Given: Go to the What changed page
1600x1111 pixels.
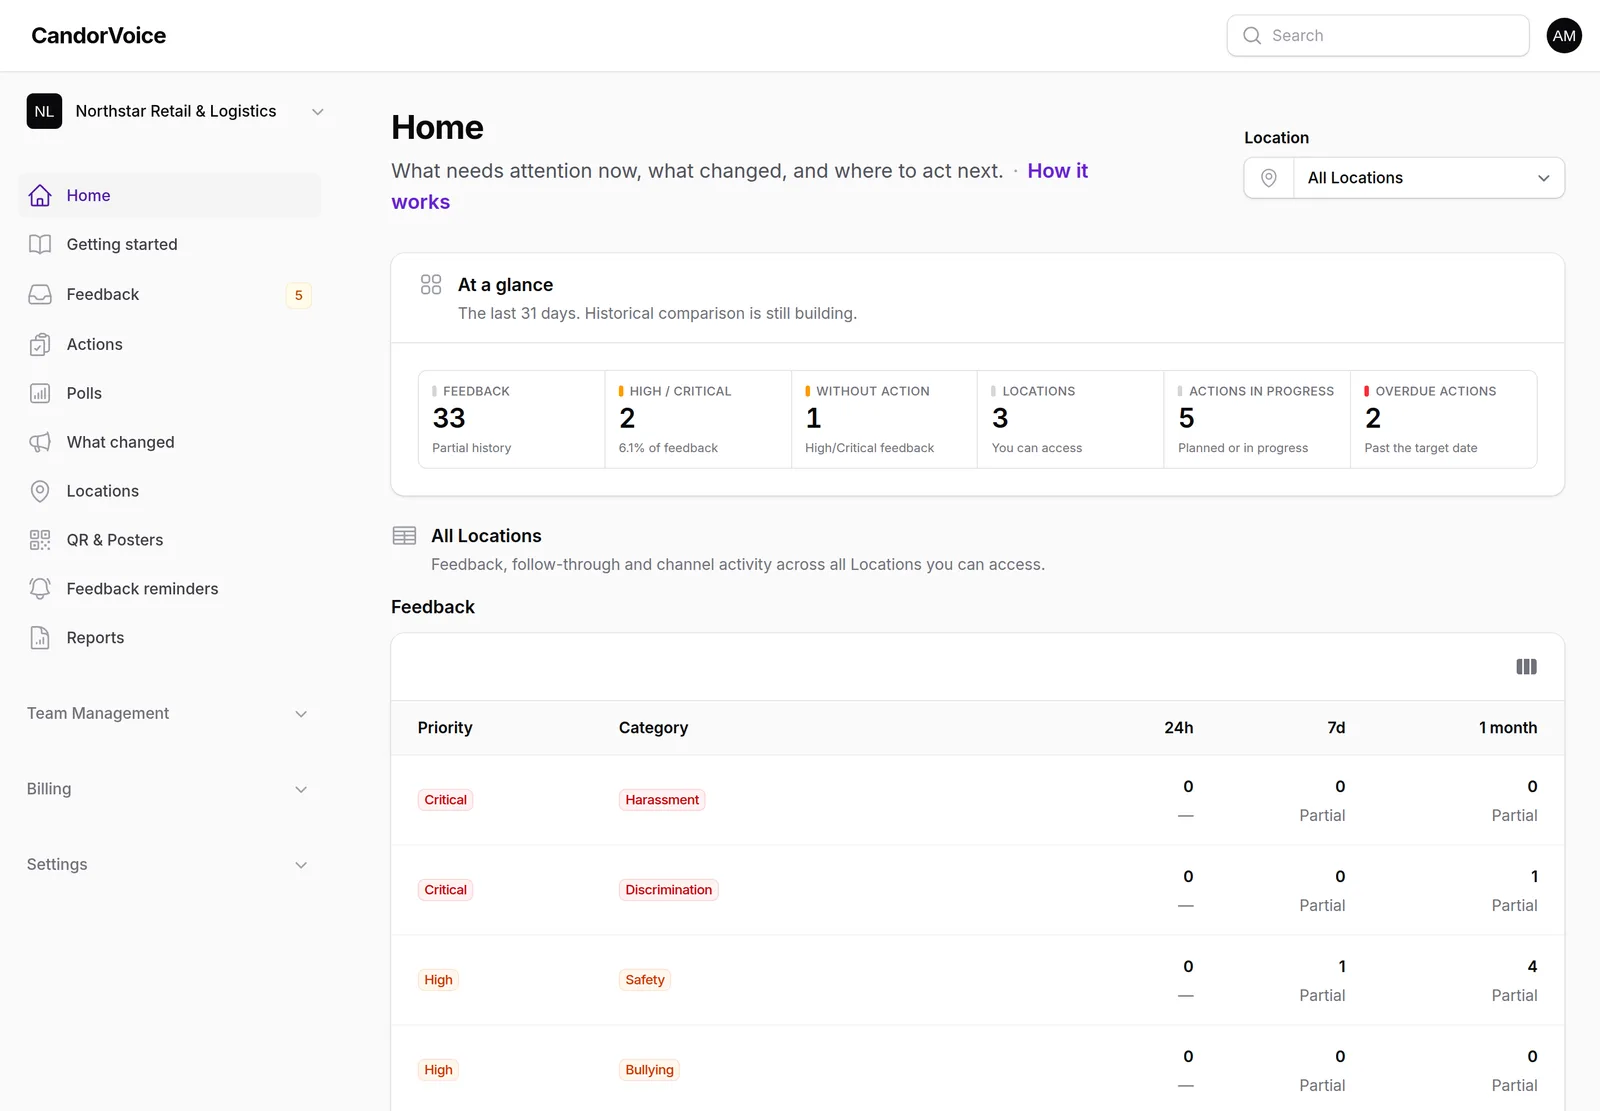Looking at the screenshot, I should [170, 443].
